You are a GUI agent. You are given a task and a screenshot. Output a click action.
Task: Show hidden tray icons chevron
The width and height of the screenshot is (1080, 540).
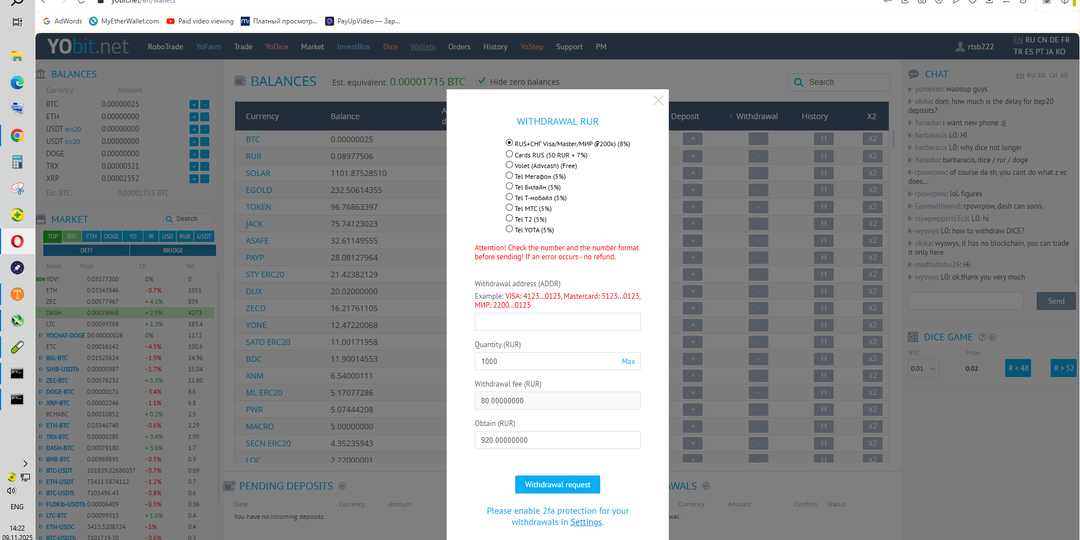coord(25,464)
